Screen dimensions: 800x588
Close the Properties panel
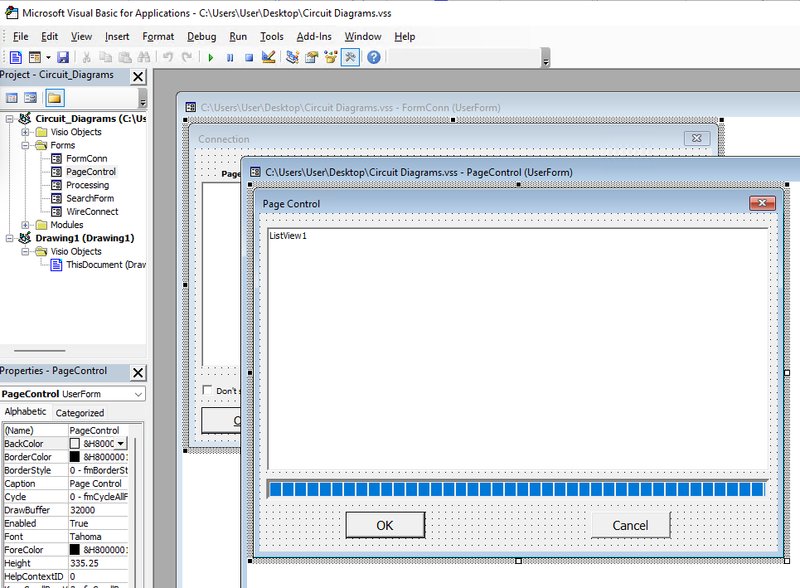(x=138, y=373)
